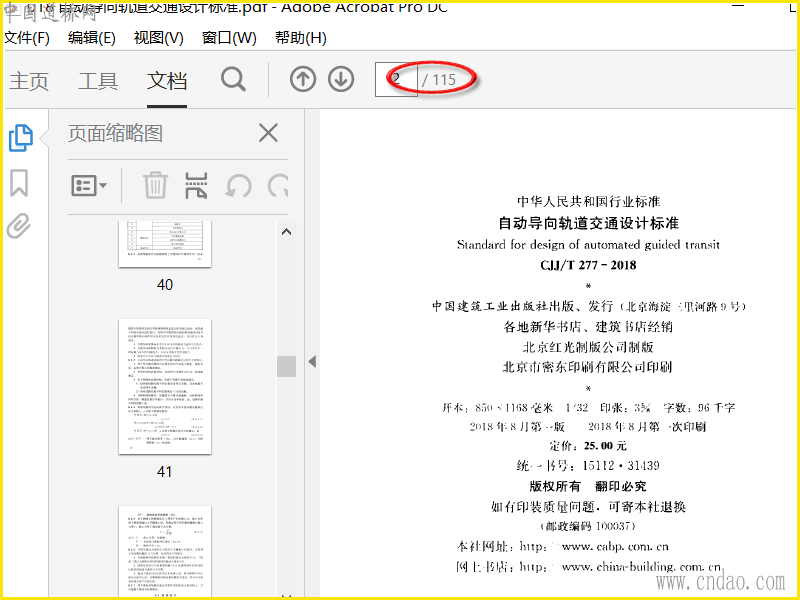Screen dimensions: 800x600
Task: Click the 页面缩略图 panel title
Action: (x=115, y=133)
